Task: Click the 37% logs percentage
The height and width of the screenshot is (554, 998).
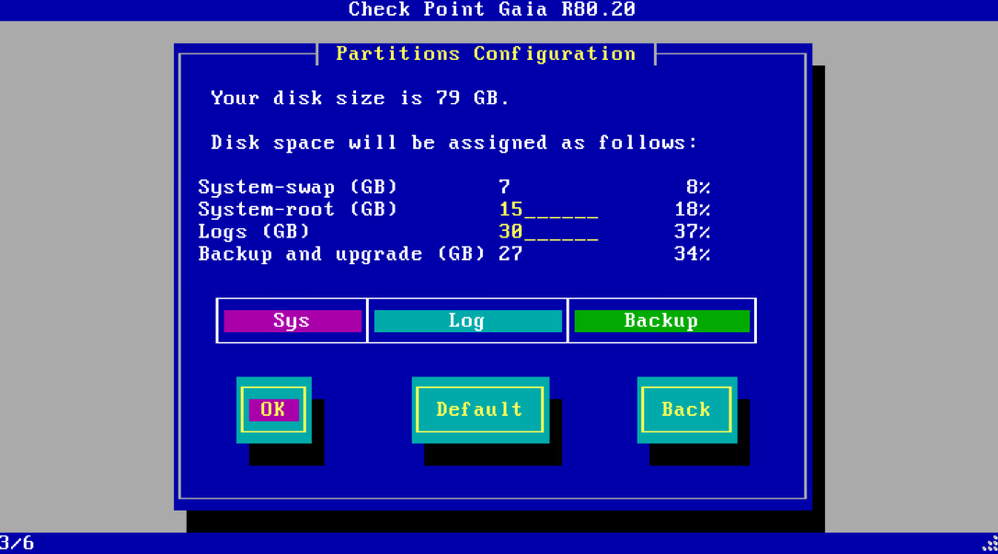Action: point(692,232)
